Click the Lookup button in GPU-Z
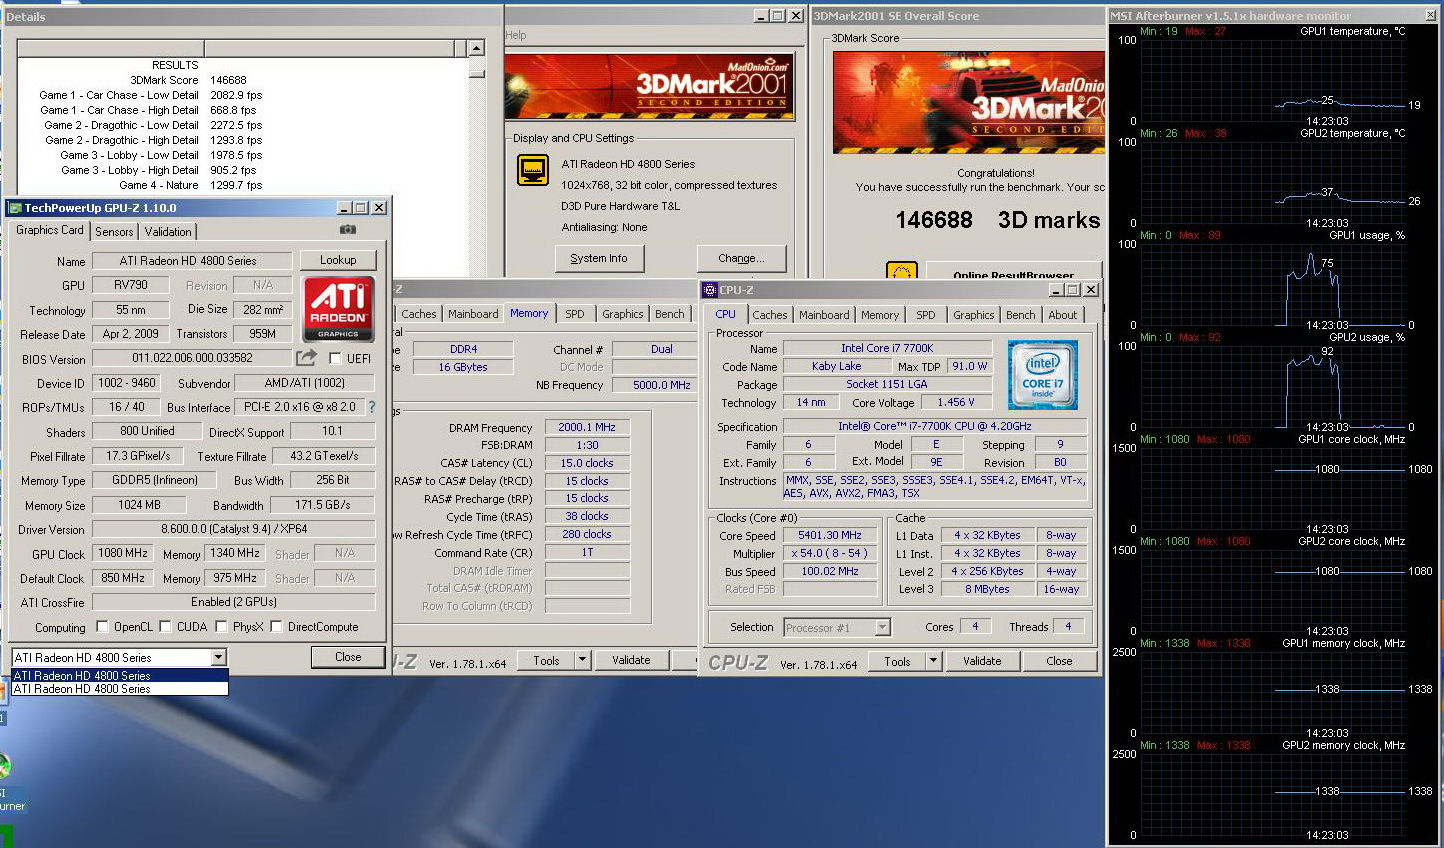The height and width of the screenshot is (848, 1444). pyautogui.click(x=338, y=260)
